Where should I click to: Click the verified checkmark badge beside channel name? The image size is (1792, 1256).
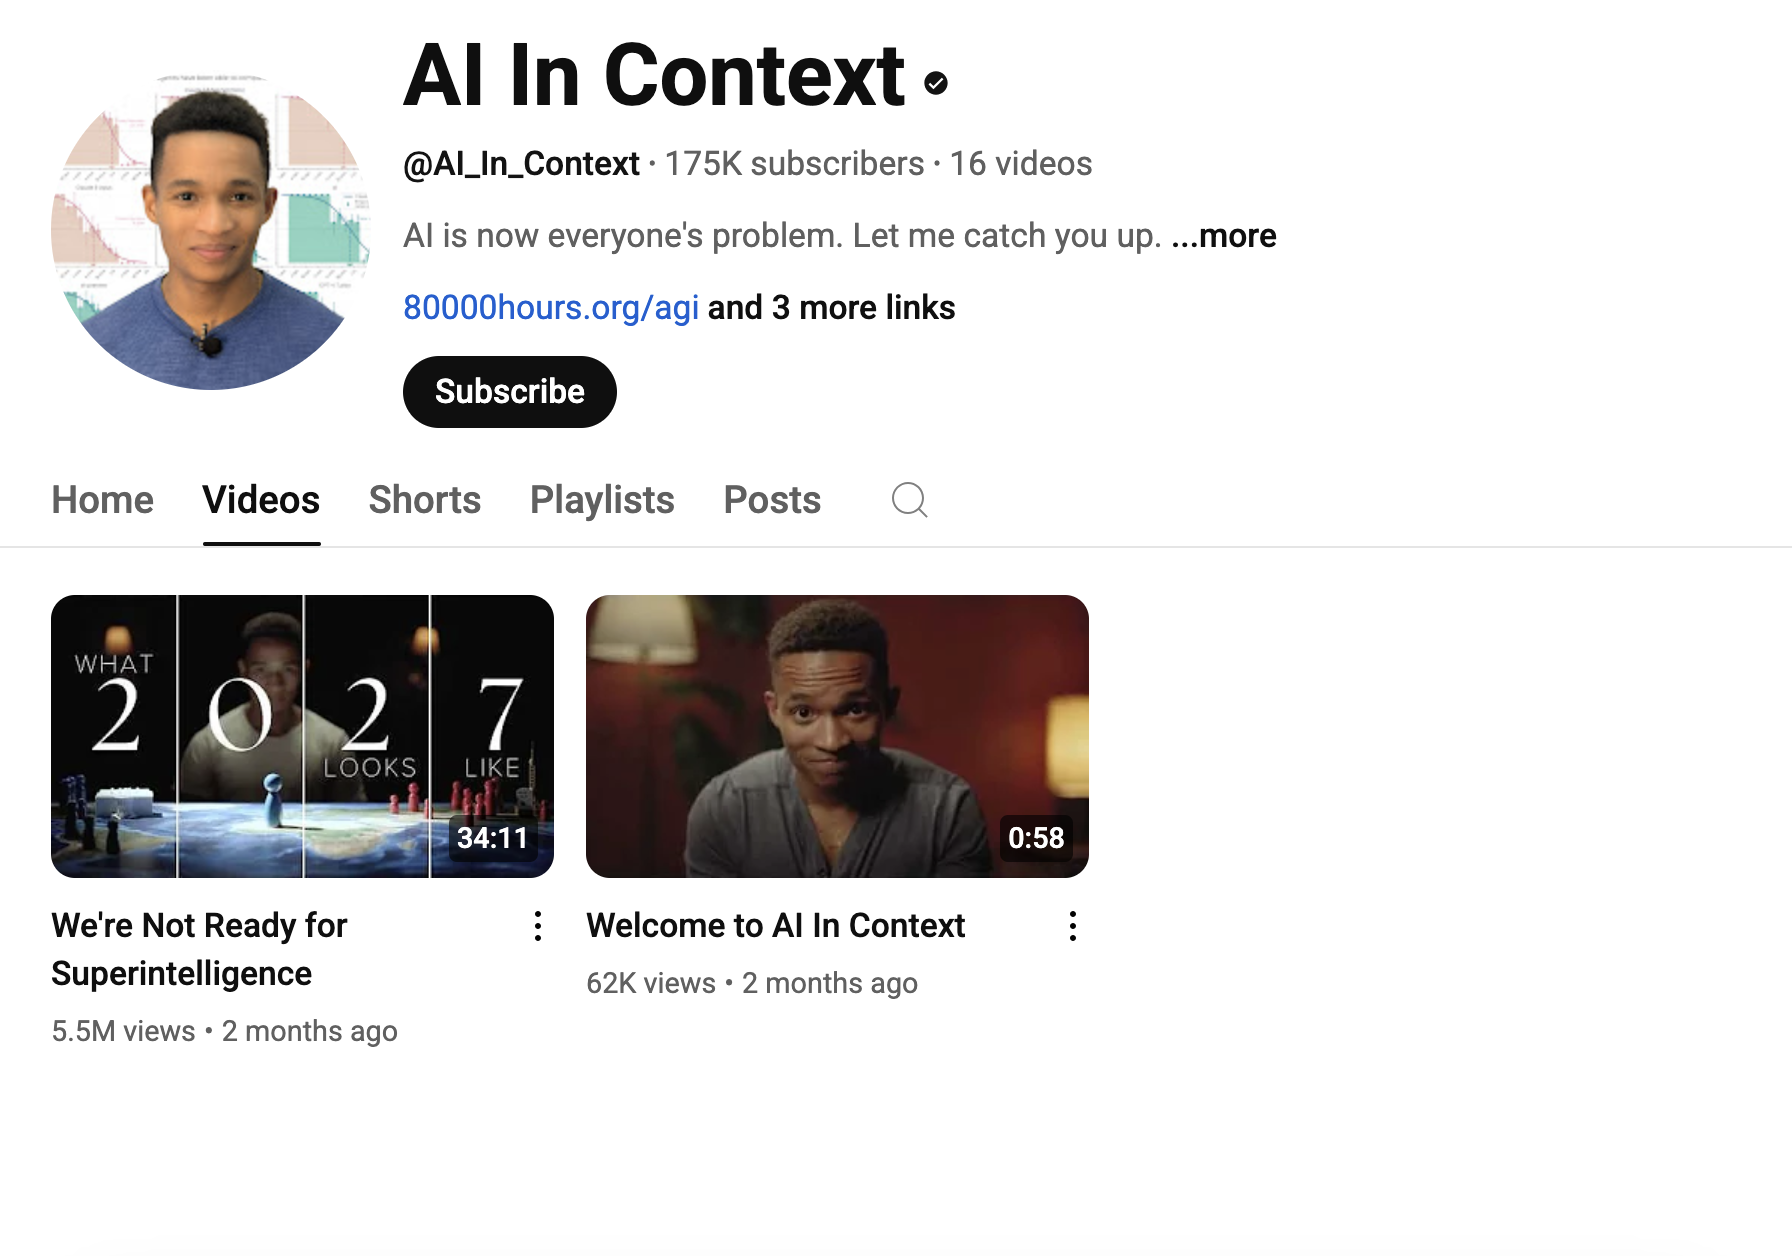tap(936, 83)
